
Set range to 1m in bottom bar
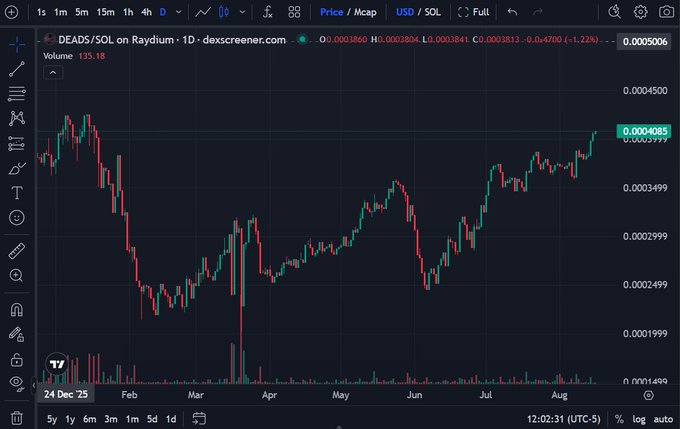tap(132, 419)
